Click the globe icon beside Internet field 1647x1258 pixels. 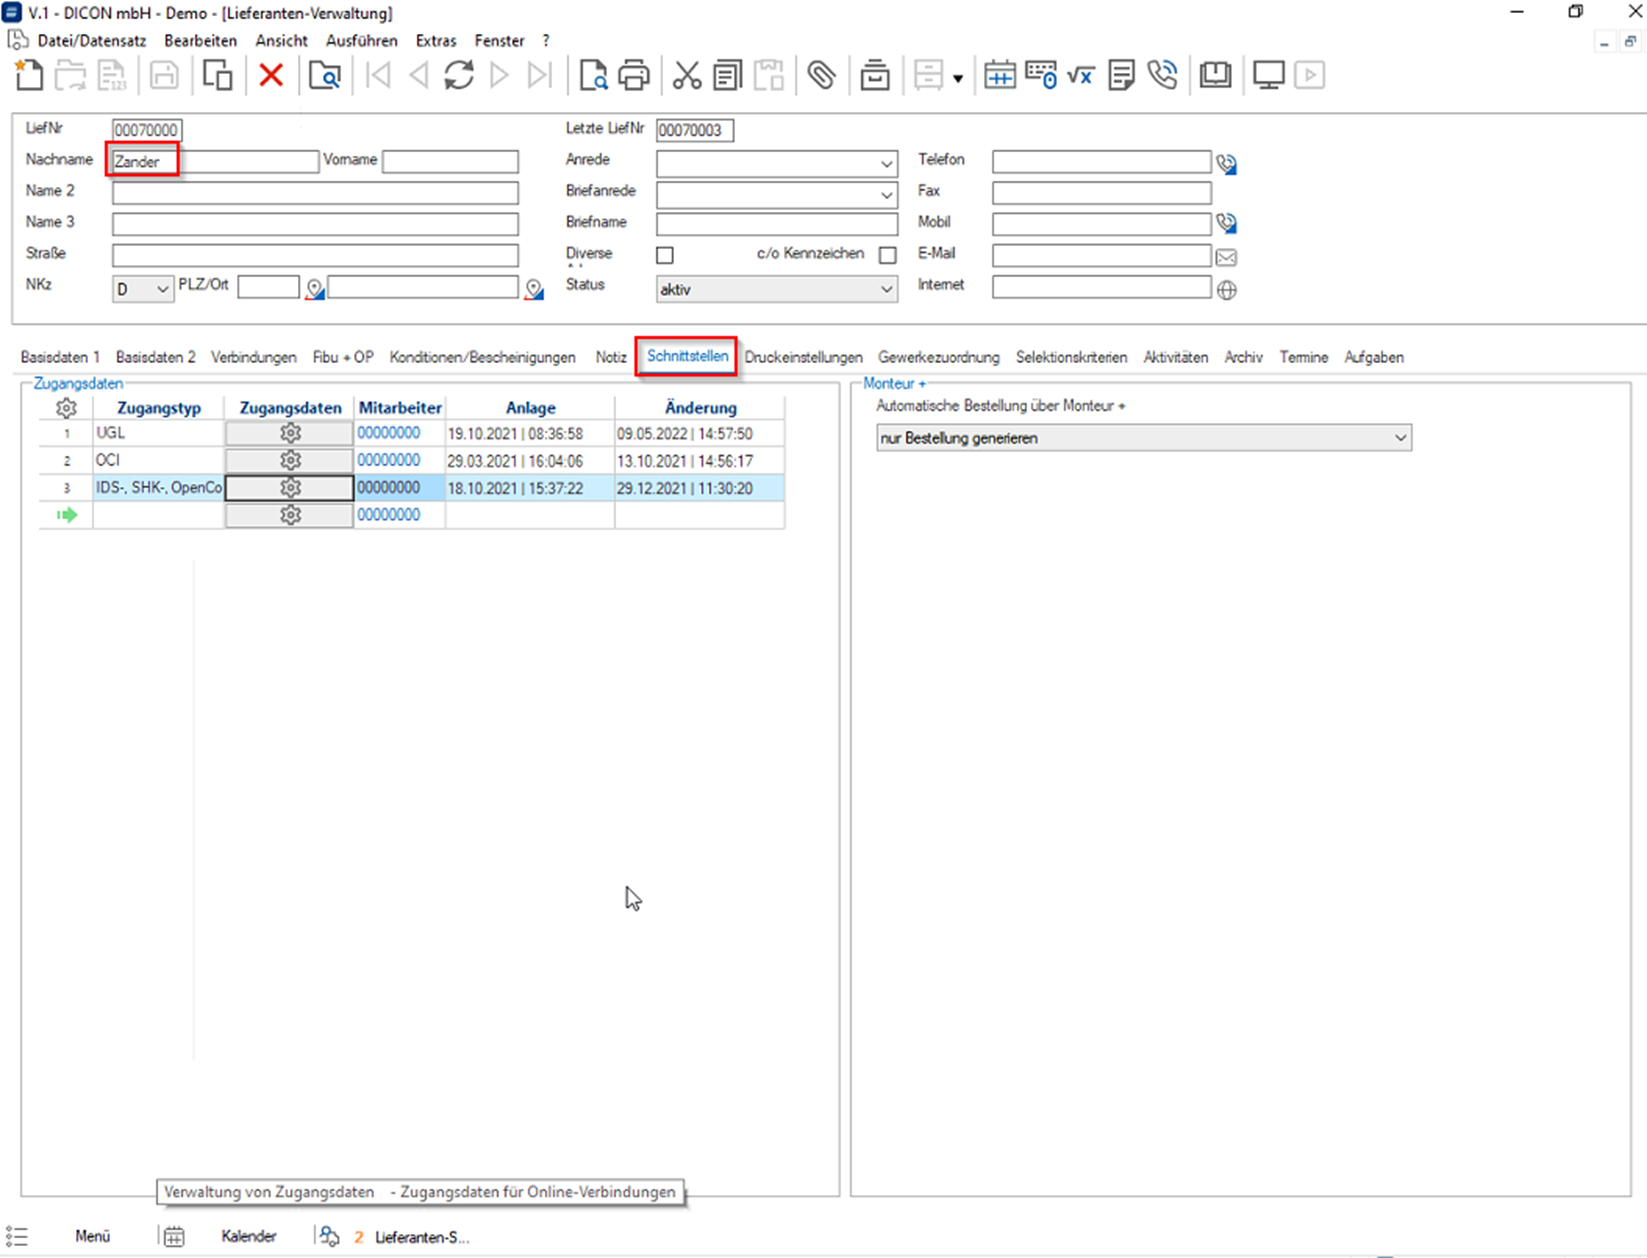click(x=1226, y=290)
